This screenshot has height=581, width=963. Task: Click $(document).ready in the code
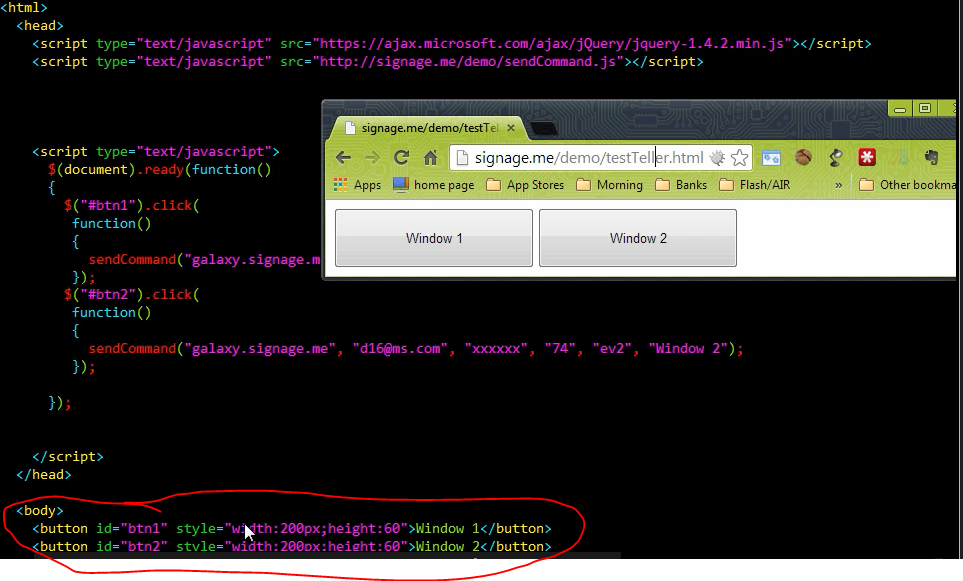(116, 170)
